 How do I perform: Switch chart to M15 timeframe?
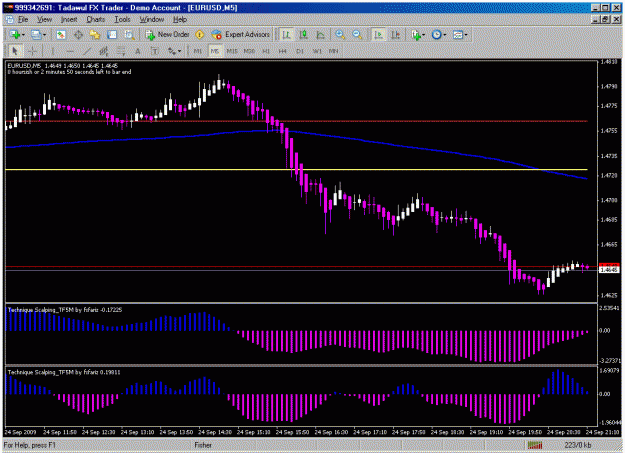pyautogui.click(x=232, y=51)
